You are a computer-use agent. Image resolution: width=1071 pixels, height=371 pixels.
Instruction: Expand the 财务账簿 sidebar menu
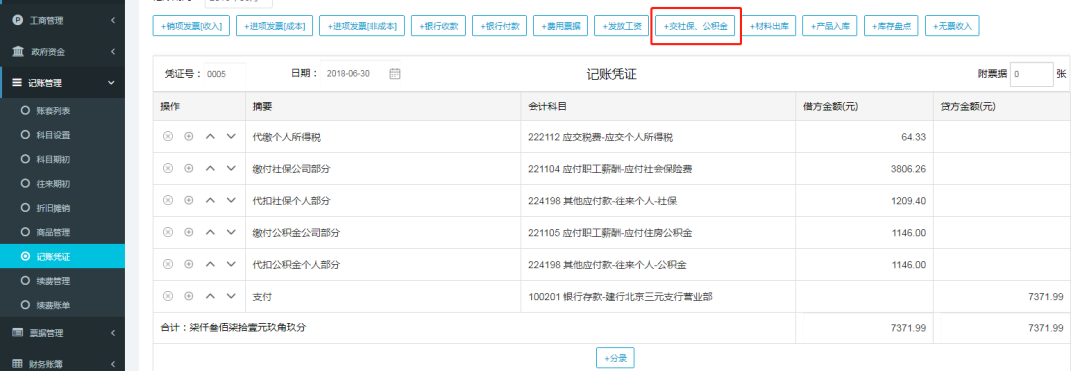(x=62, y=363)
